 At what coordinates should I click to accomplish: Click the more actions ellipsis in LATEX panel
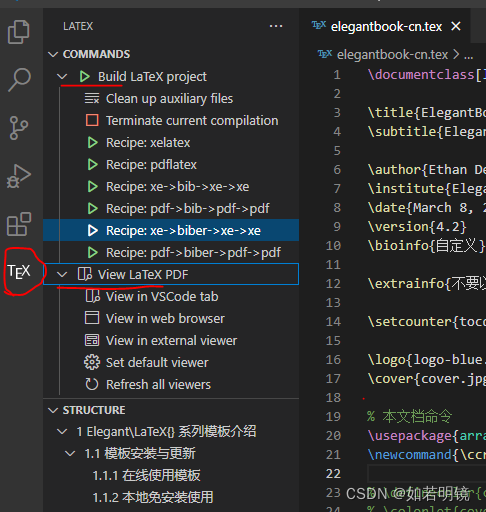276,26
